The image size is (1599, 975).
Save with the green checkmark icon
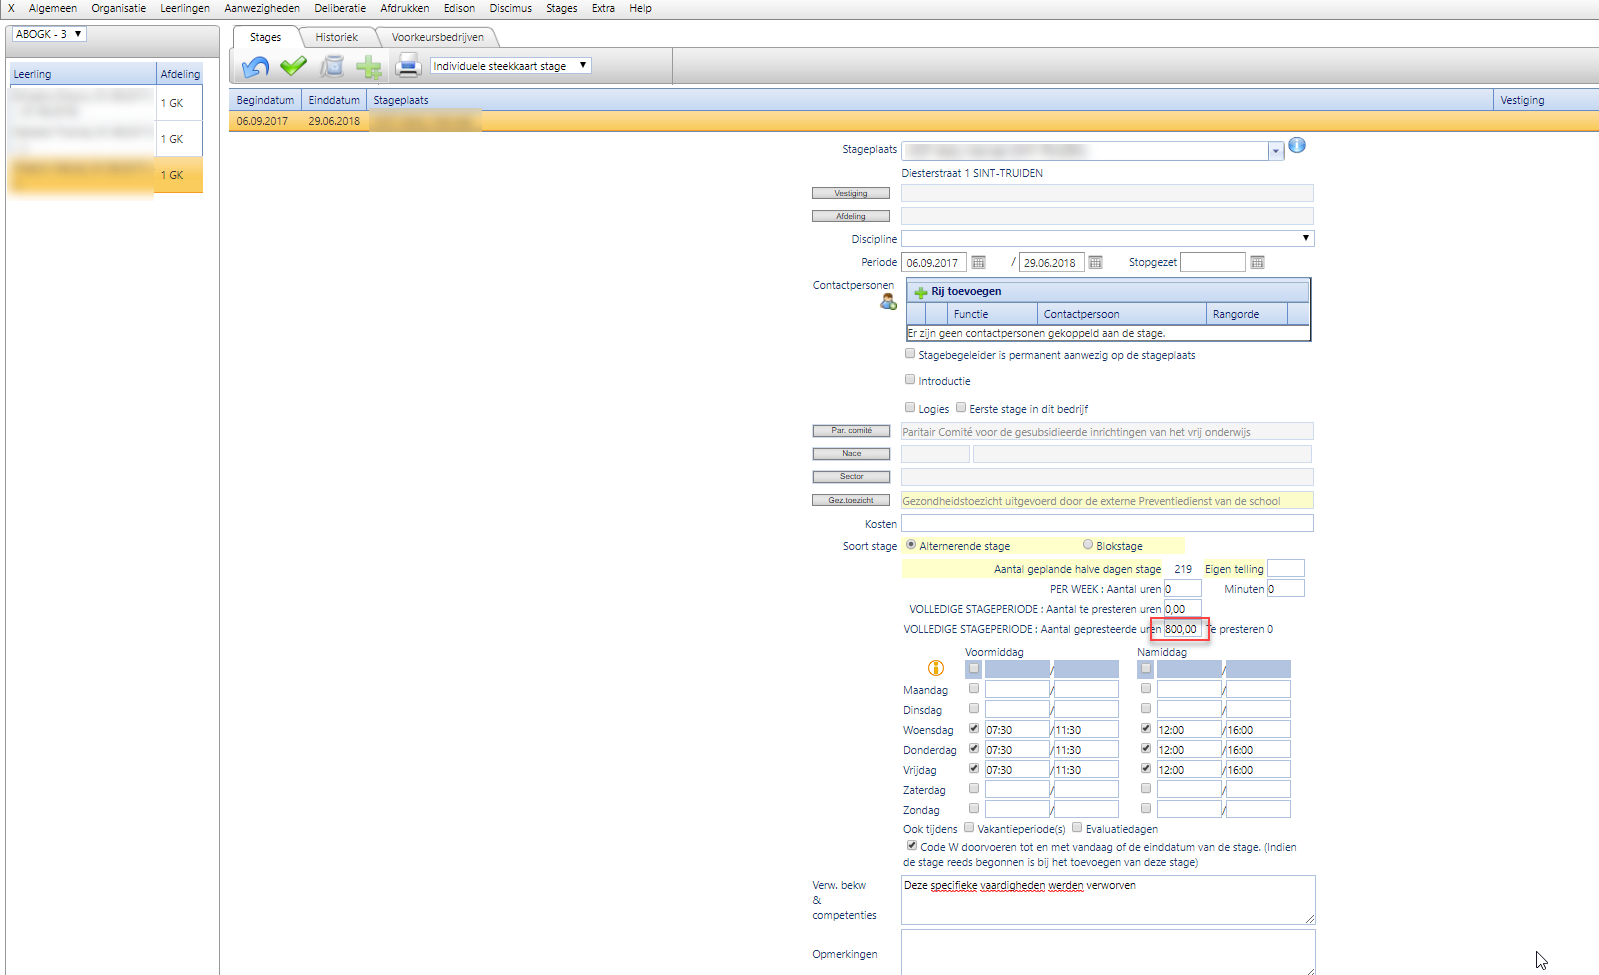click(x=293, y=67)
